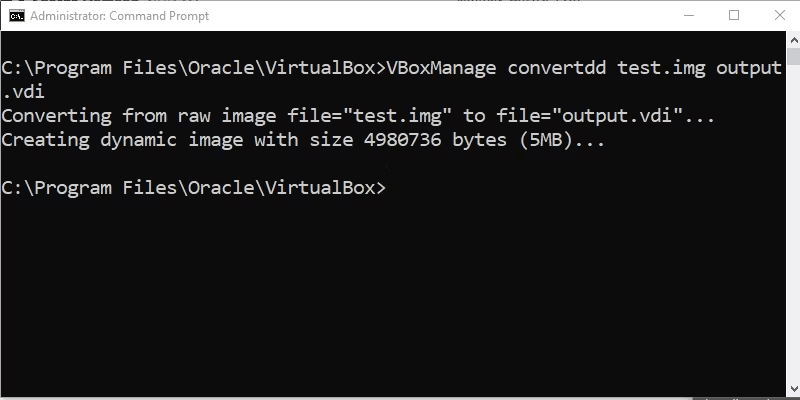
Task: Click "Converting from raw image" output text
Action: click(138, 116)
